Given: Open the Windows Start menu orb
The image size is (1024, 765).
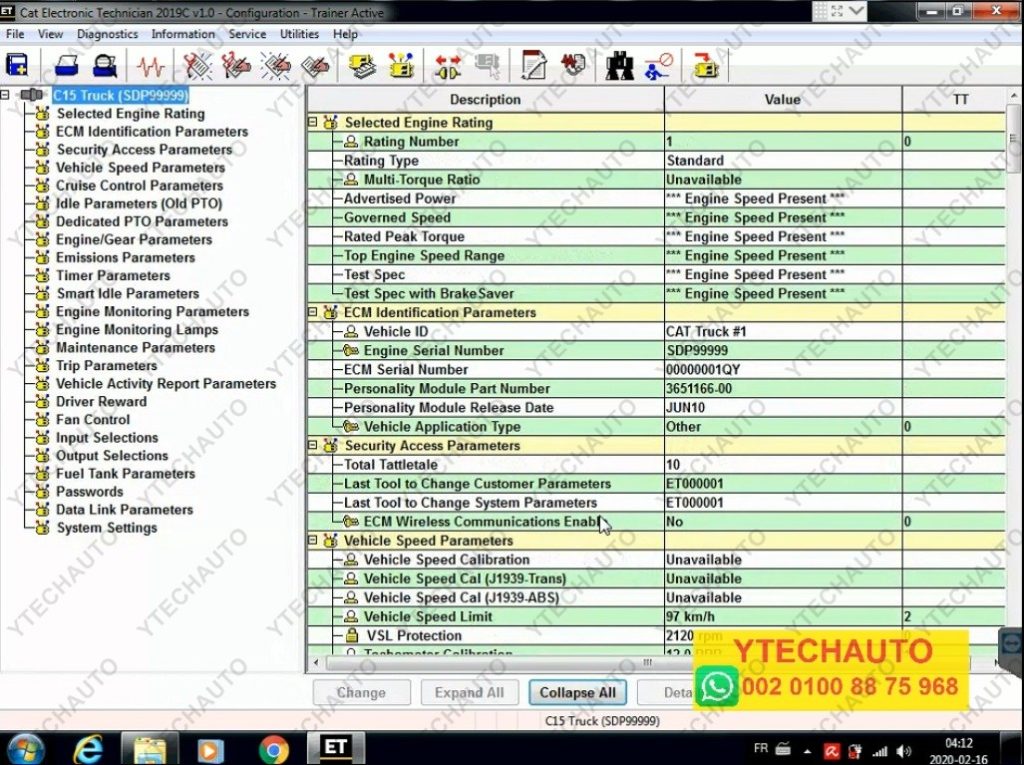Looking at the screenshot, I should pos(25,748).
